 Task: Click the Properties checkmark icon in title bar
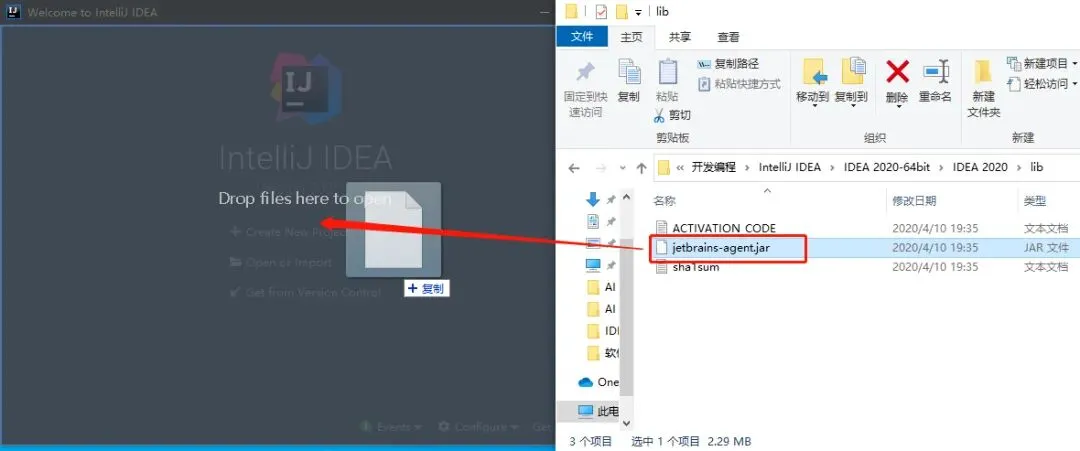tap(601, 11)
